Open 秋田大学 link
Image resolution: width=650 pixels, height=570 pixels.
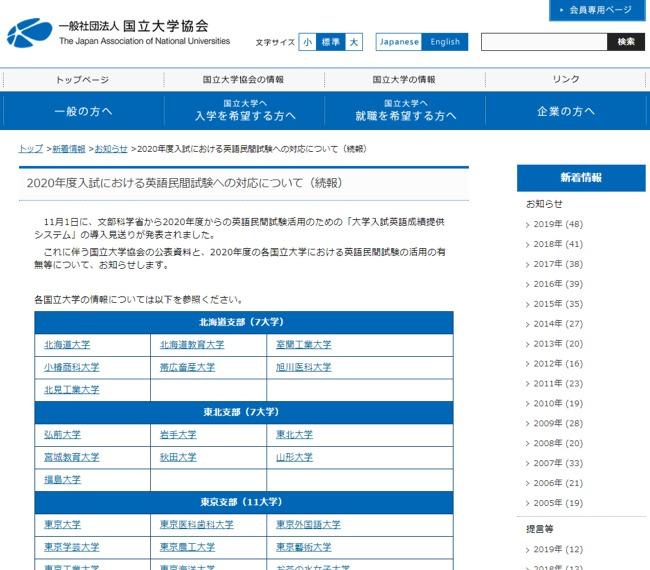[x=178, y=457]
